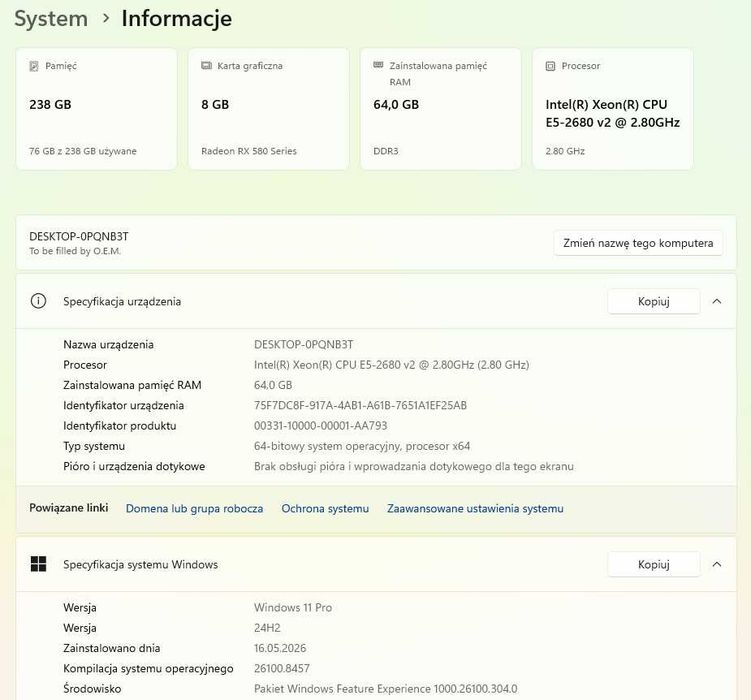The image size is (751, 700).
Task: Select the 64-bitowy system operacyjny text
Action: tap(362, 446)
